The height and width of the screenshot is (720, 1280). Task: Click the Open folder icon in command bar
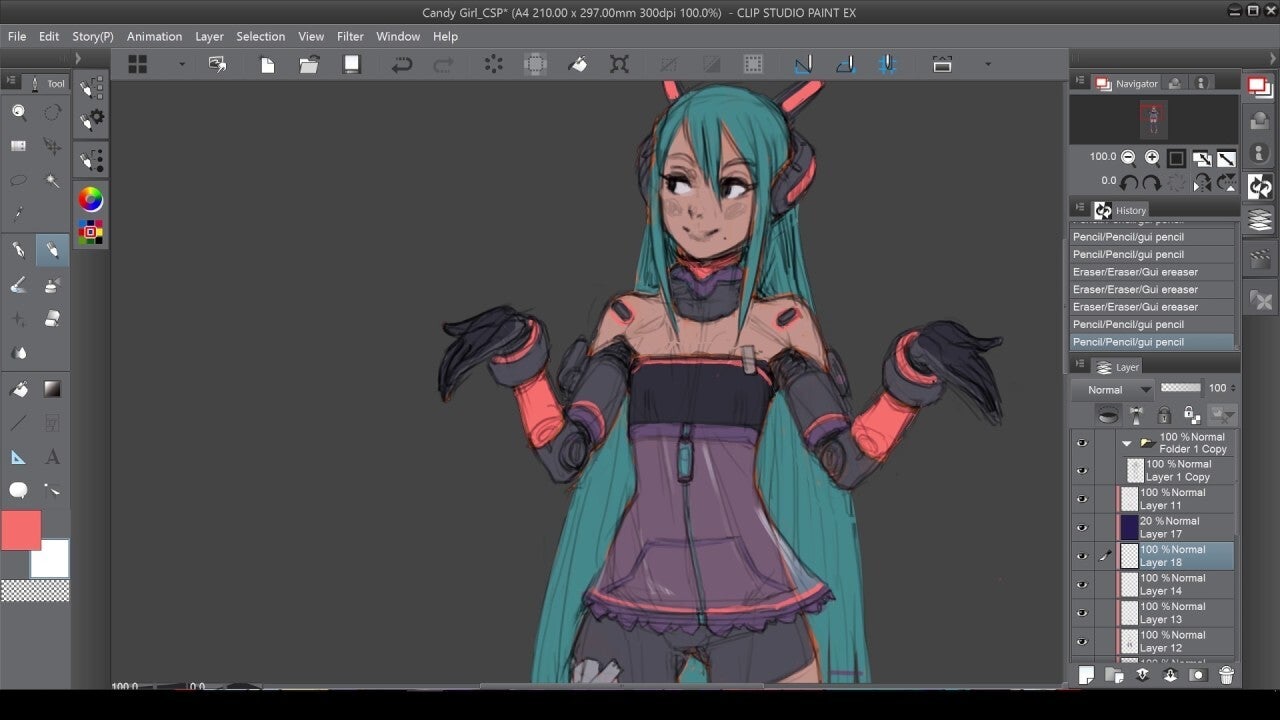coord(309,64)
